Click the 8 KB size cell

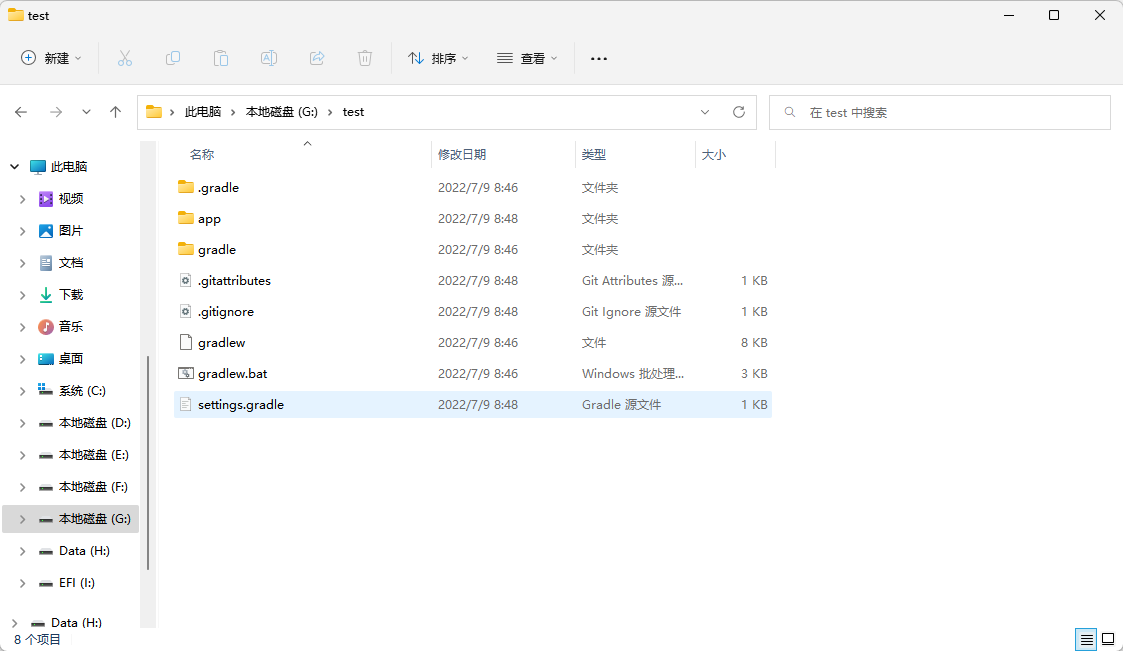(754, 342)
